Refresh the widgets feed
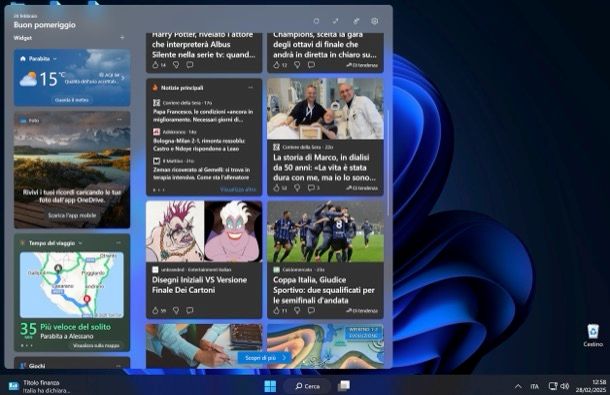 [x=316, y=21]
